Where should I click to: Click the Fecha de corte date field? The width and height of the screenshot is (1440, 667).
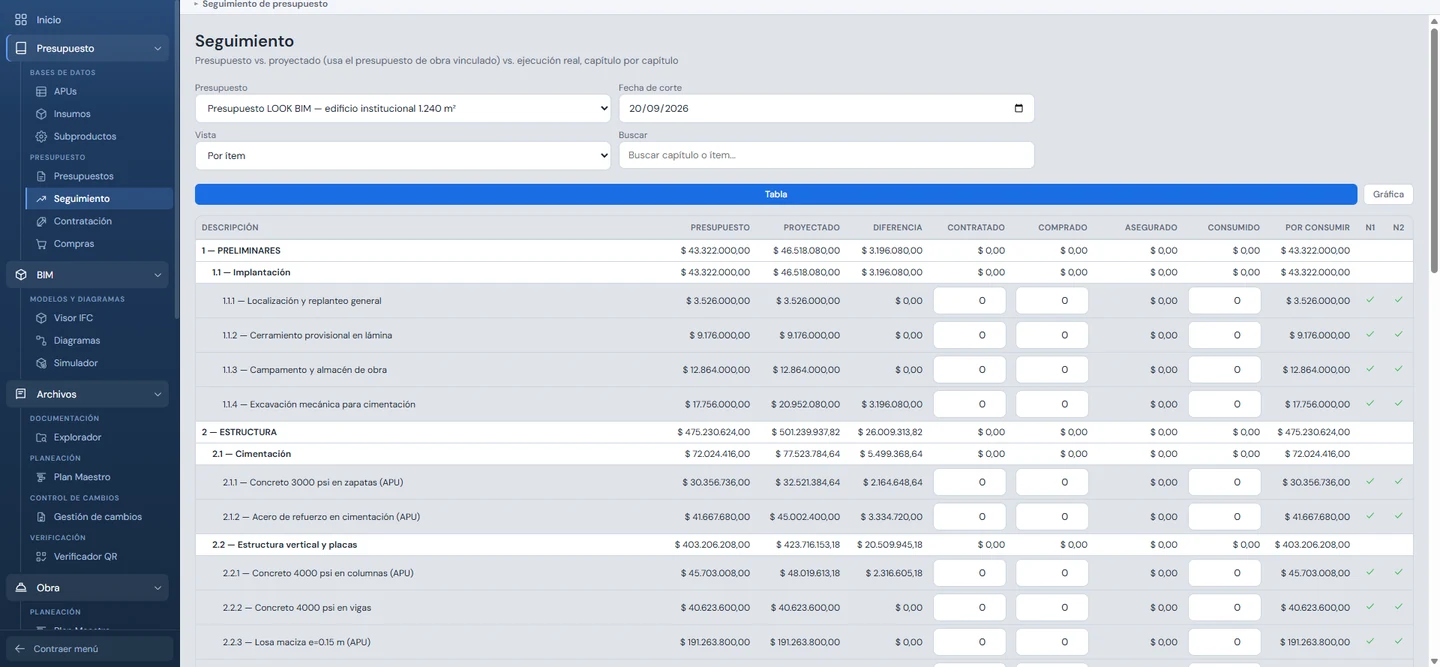click(x=826, y=108)
